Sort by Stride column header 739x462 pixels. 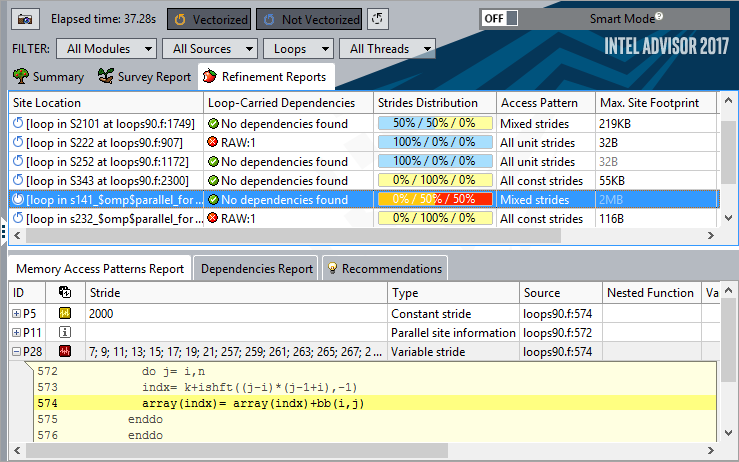click(x=236, y=293)
